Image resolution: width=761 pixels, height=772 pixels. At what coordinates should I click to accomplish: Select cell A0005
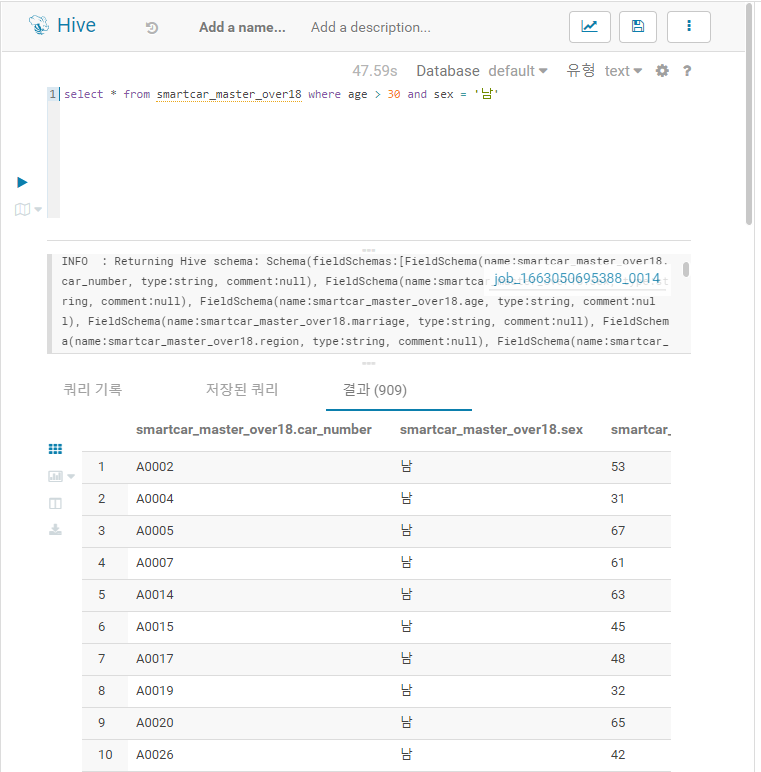[x=155, y=531]
